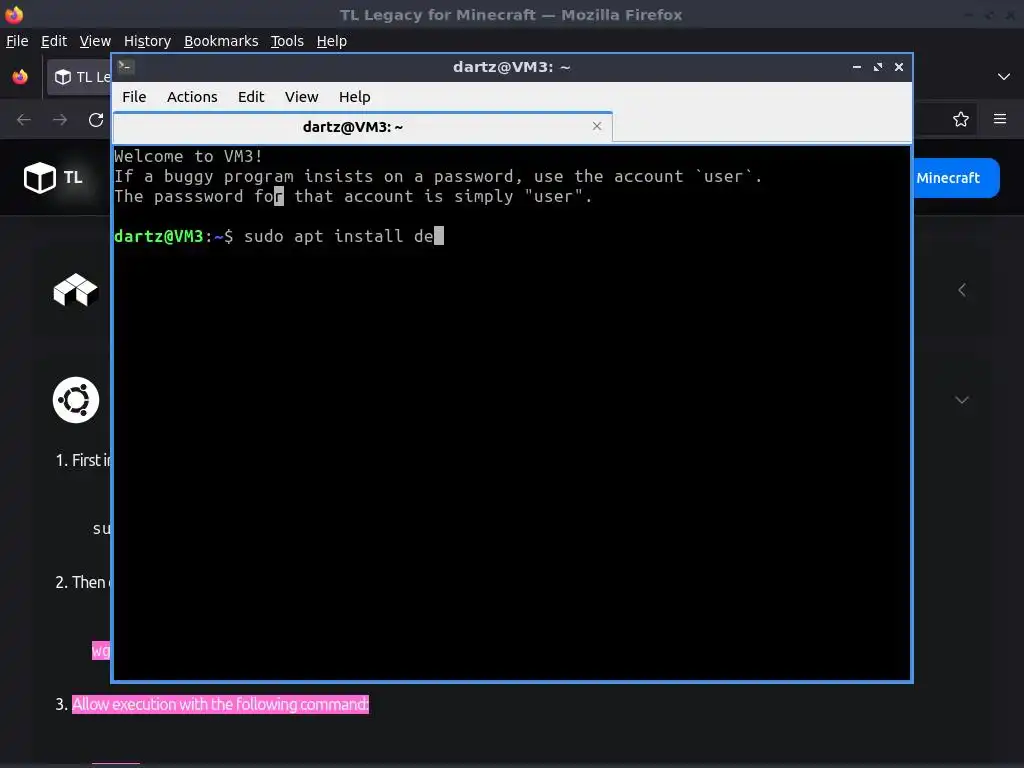Click Firefox logo in window title bar

coord(14,14)
